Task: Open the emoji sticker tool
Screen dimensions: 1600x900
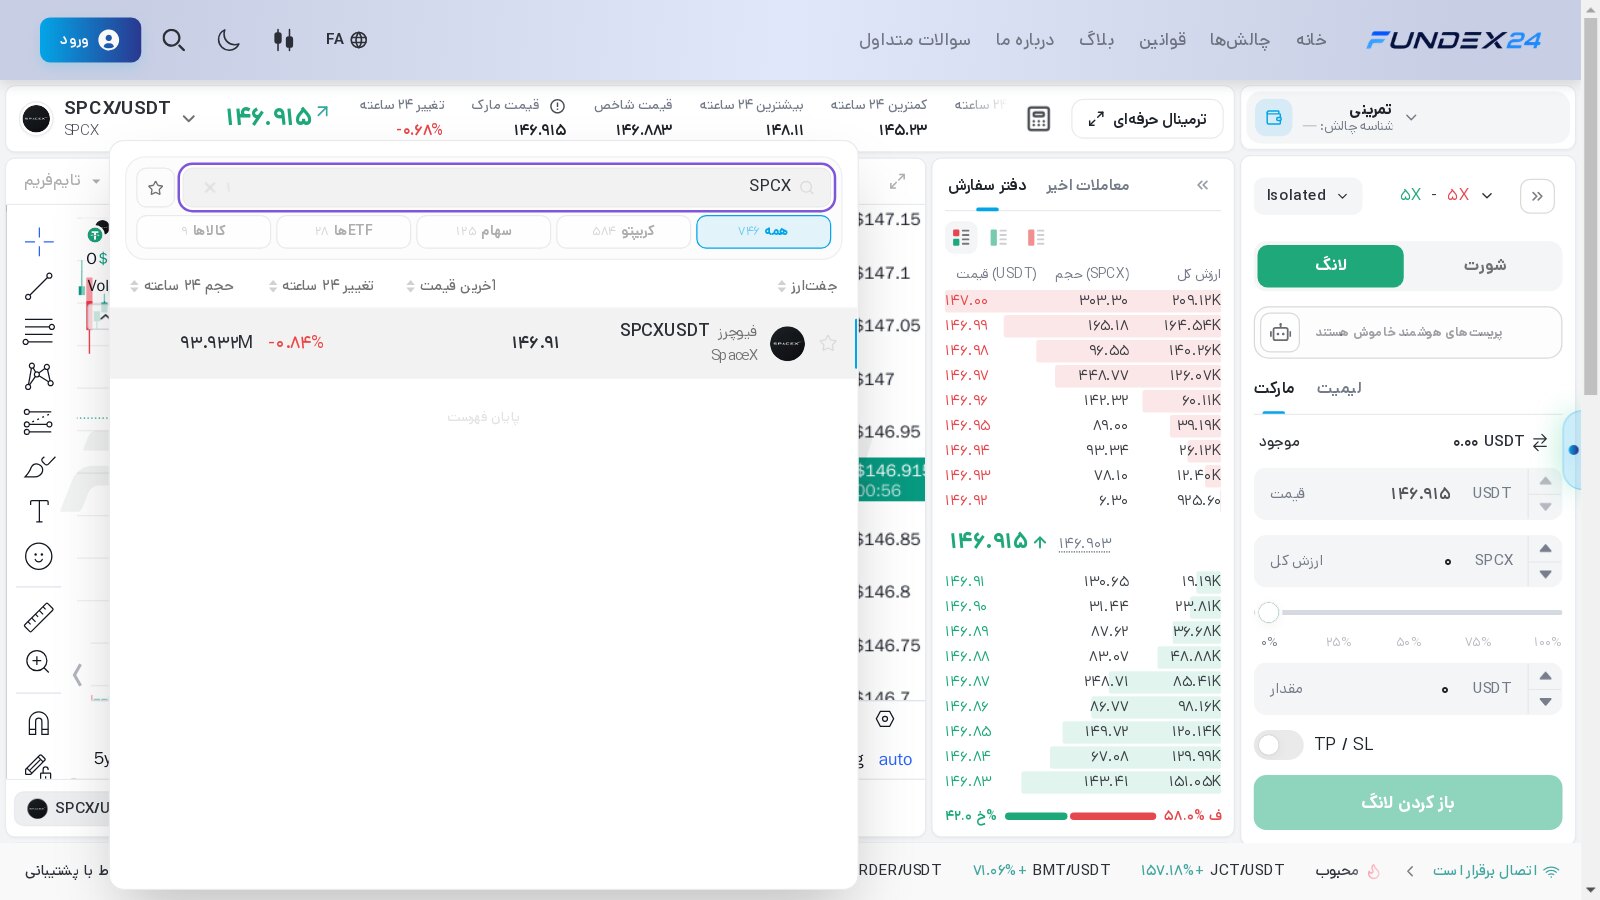Action: [39, 557]
